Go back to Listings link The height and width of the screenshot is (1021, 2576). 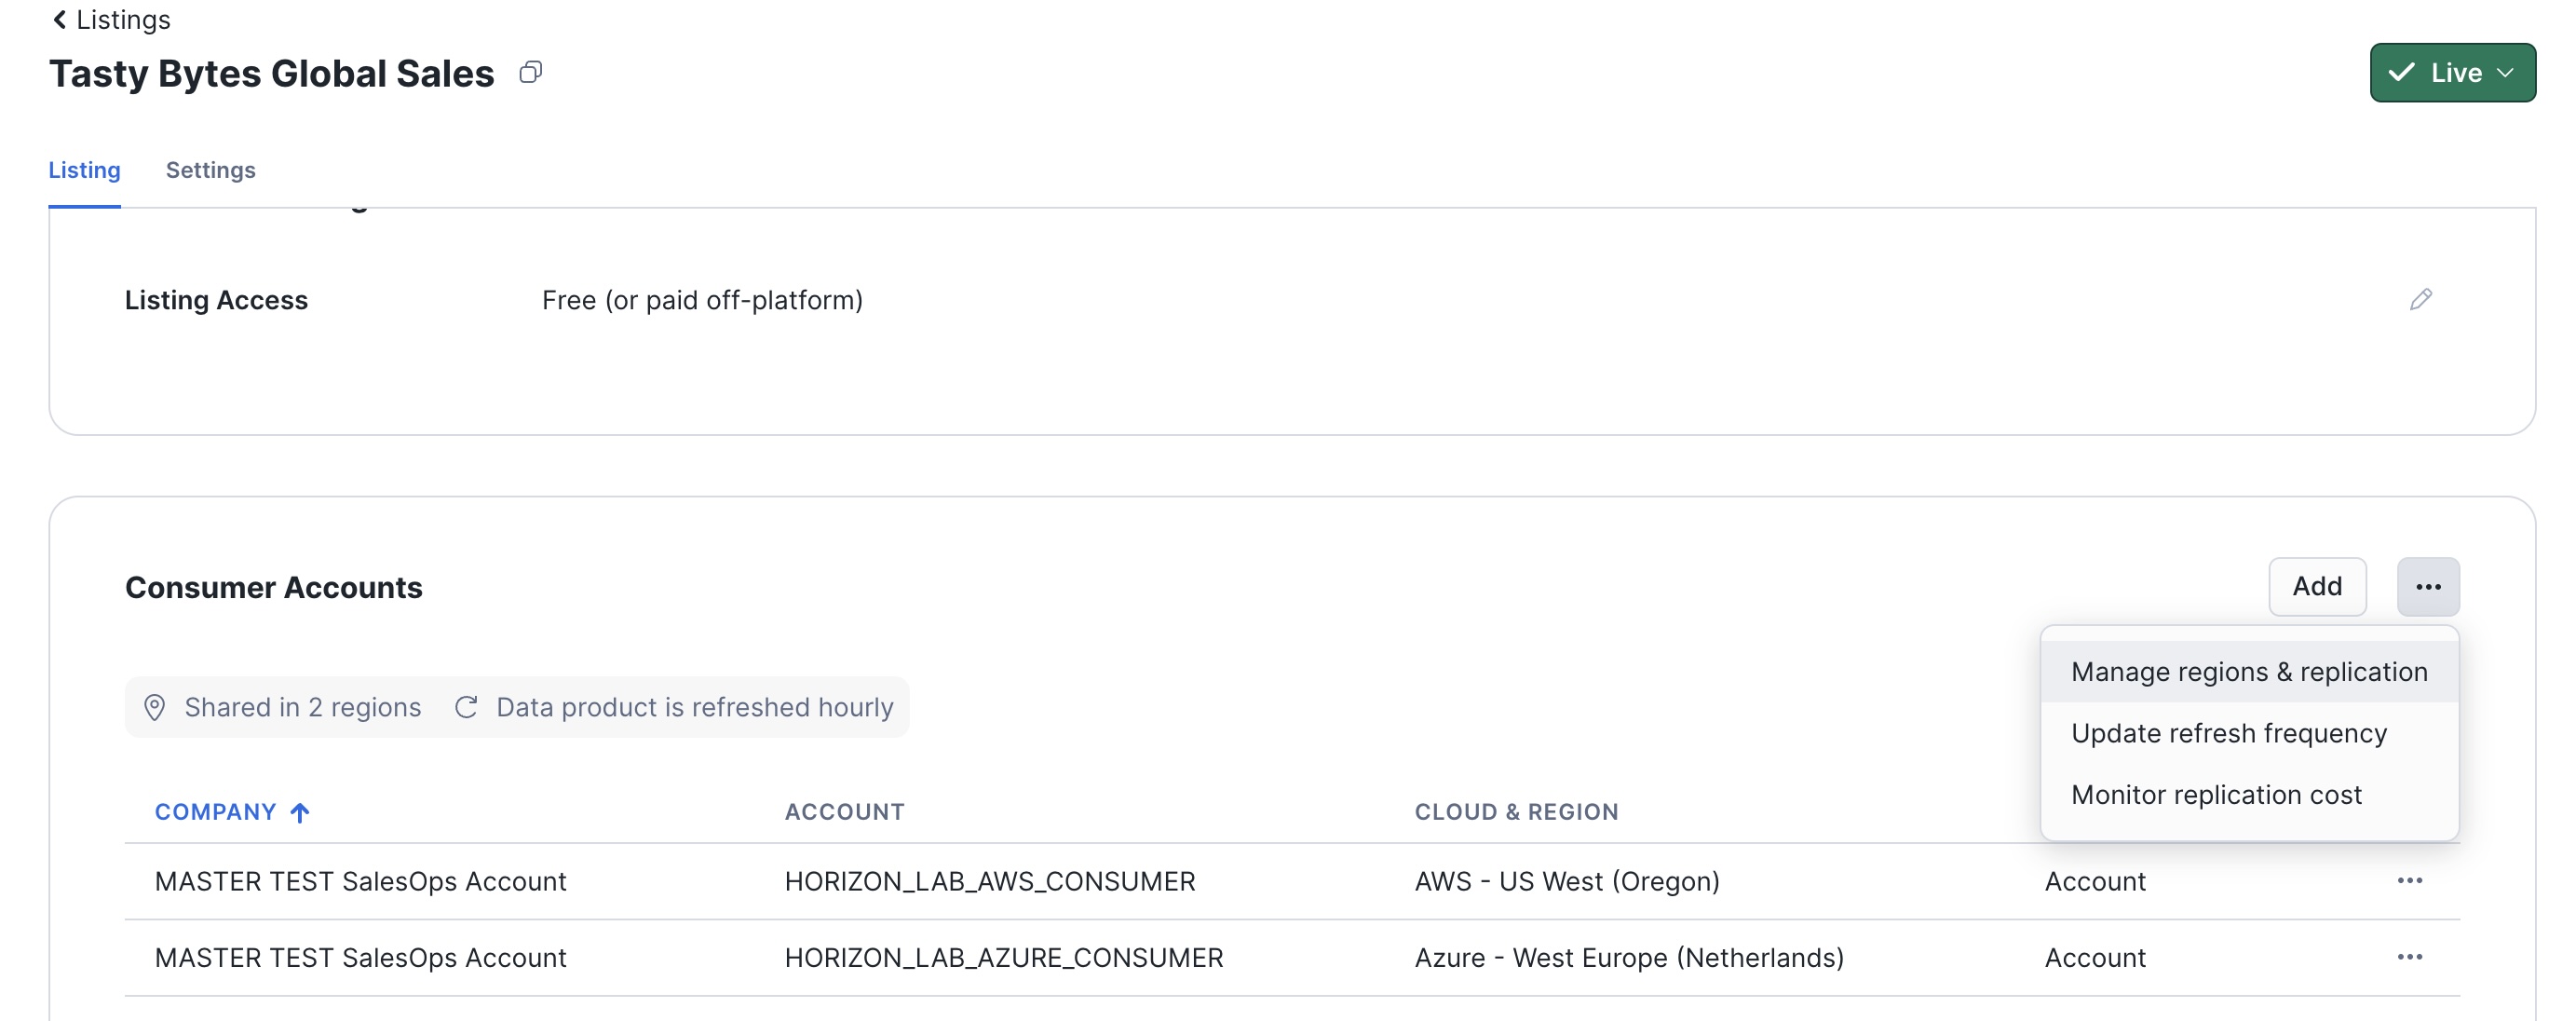pyautogui.click(x=123, y=20)
